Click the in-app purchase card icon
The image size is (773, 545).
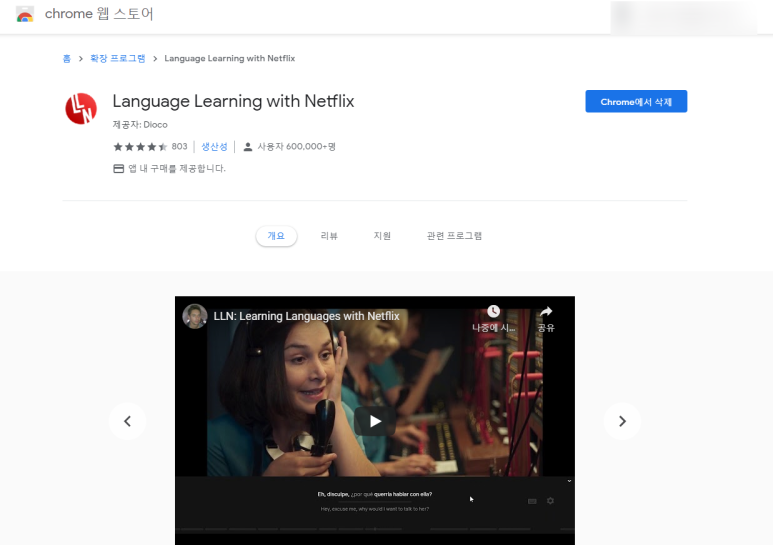pyautogui.click(x=118, y=169)
